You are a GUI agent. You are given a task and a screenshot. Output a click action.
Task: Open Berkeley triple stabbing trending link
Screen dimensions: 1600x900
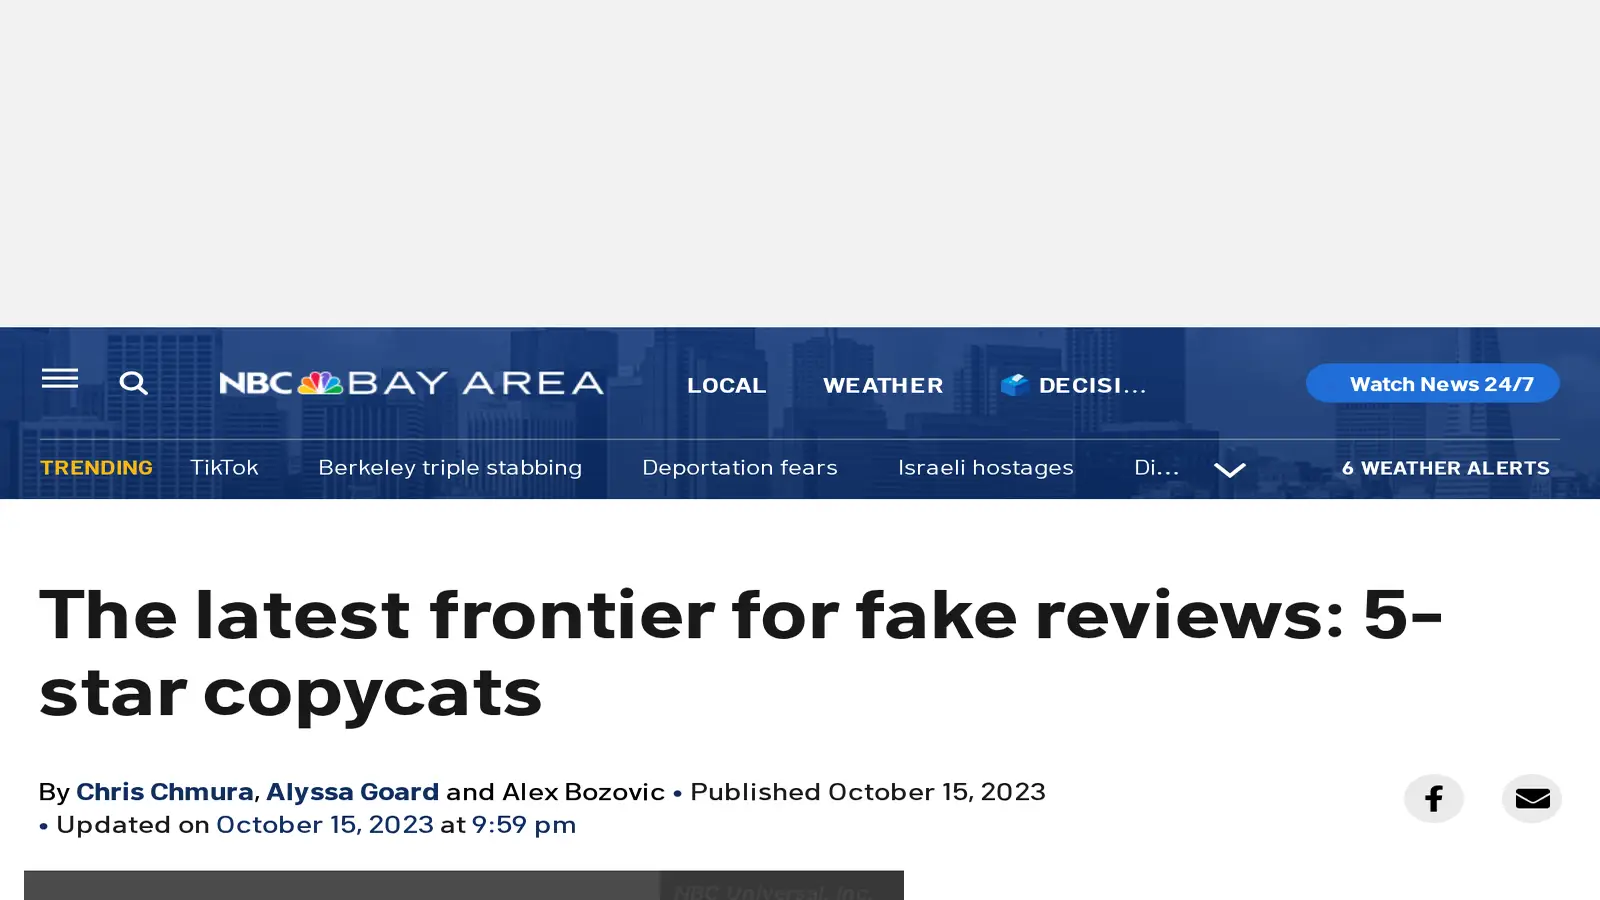(x=450, y=467)
